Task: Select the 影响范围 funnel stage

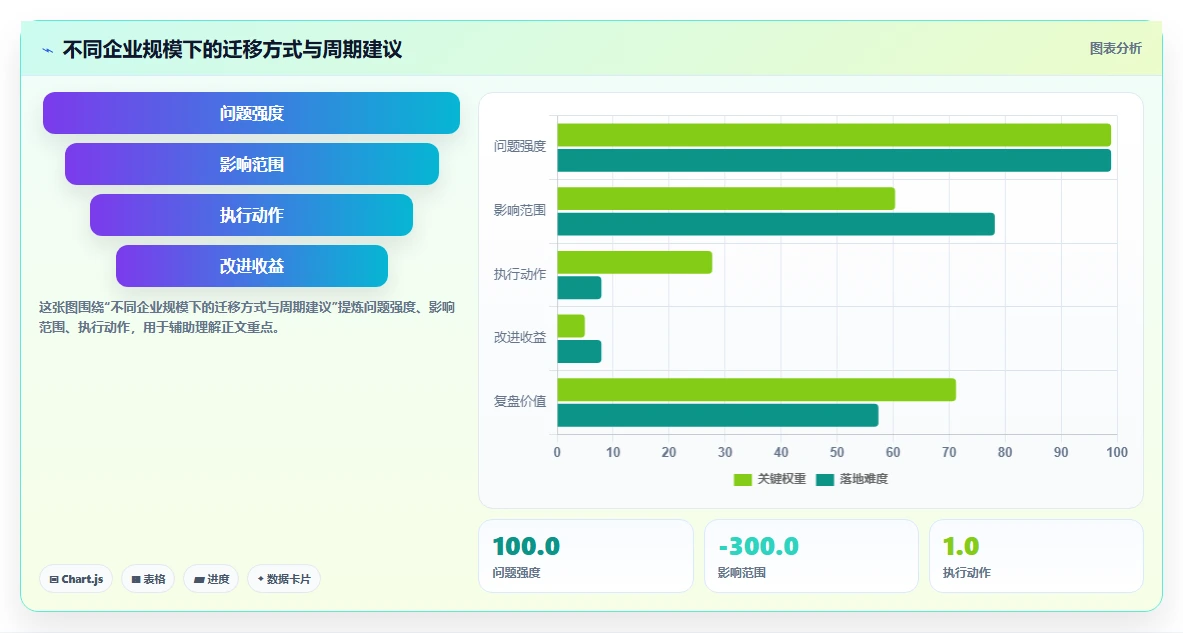Action: coord(251,164)
